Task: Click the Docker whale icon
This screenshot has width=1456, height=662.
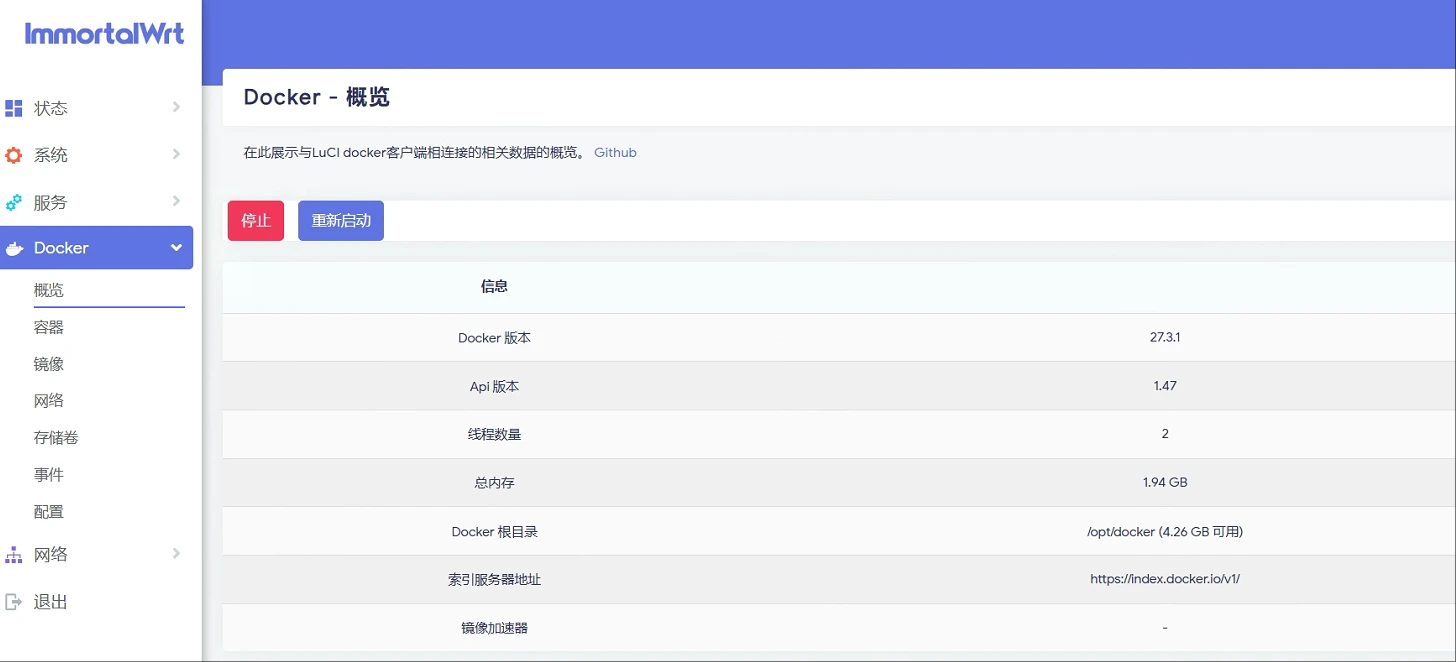Action: (14, 248)
